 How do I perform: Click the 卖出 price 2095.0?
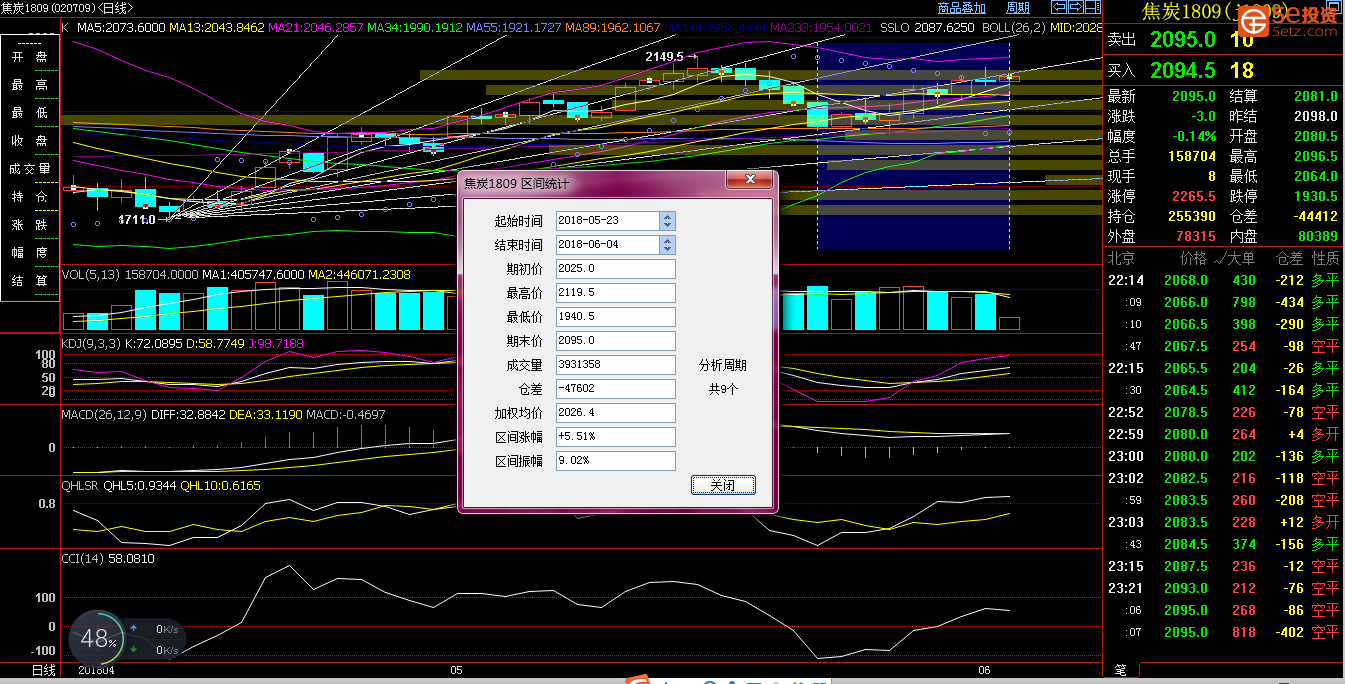(1183, 40)
